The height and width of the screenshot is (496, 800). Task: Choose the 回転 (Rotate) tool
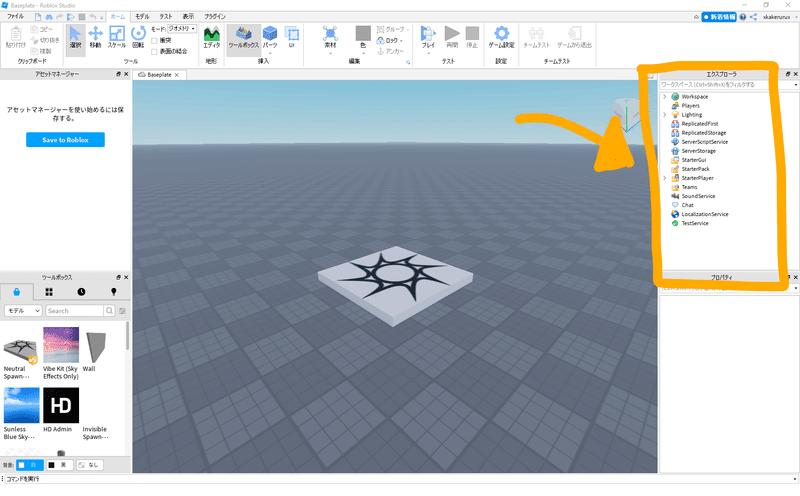[138, 38]
